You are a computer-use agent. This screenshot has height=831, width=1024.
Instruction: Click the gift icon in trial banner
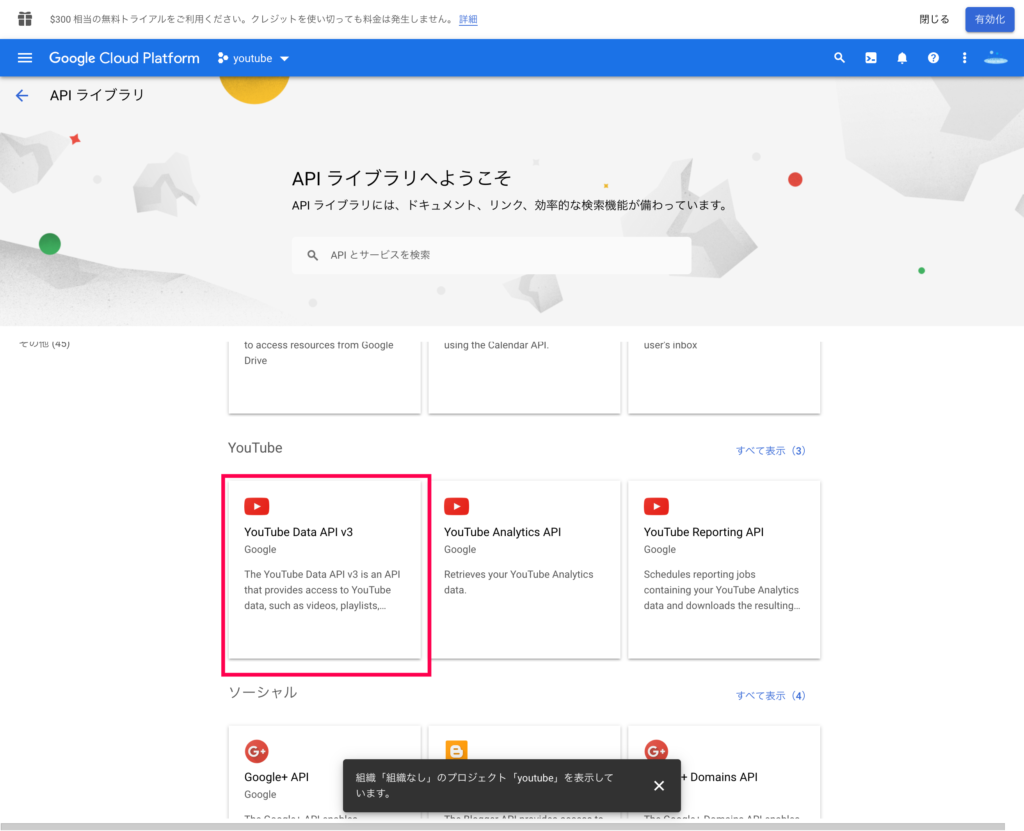click(x=25, y=19)
